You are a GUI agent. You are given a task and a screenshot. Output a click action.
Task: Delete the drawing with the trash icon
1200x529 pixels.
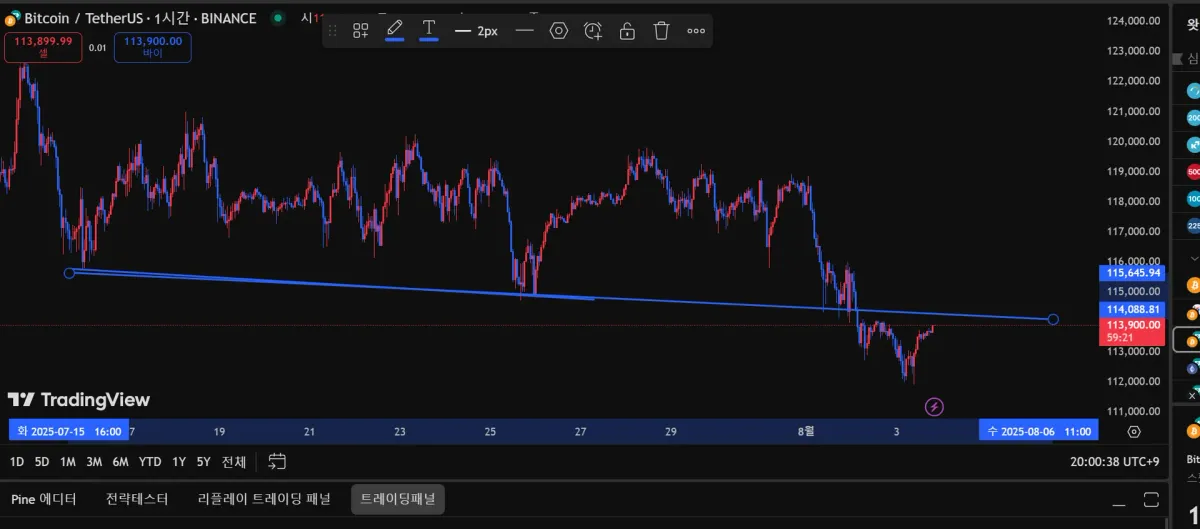click(x=661, y=31)
